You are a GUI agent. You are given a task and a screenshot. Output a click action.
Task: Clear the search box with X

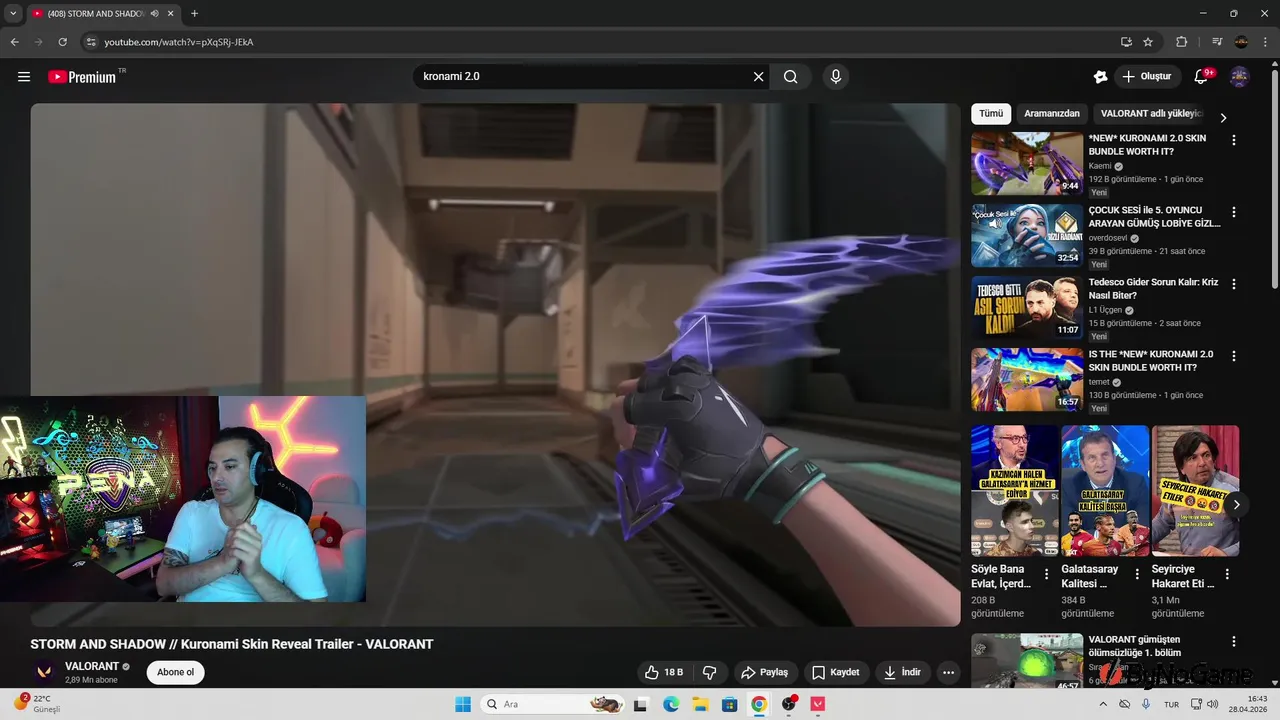point(758,77)
